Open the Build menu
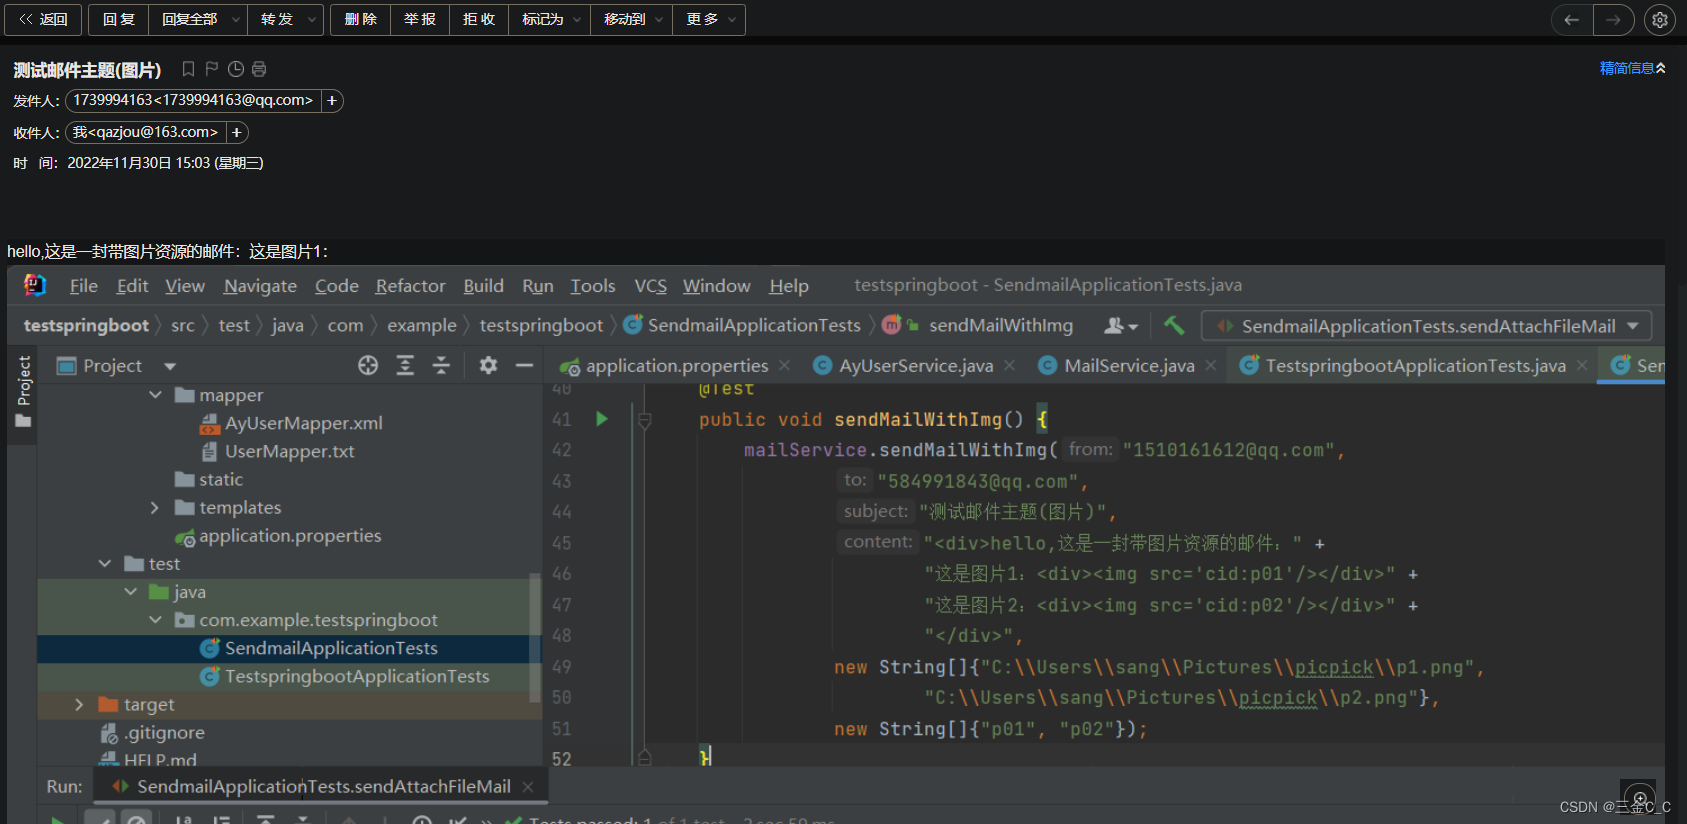This screenshot has width=1687, height=824. [x=483, y=286]
